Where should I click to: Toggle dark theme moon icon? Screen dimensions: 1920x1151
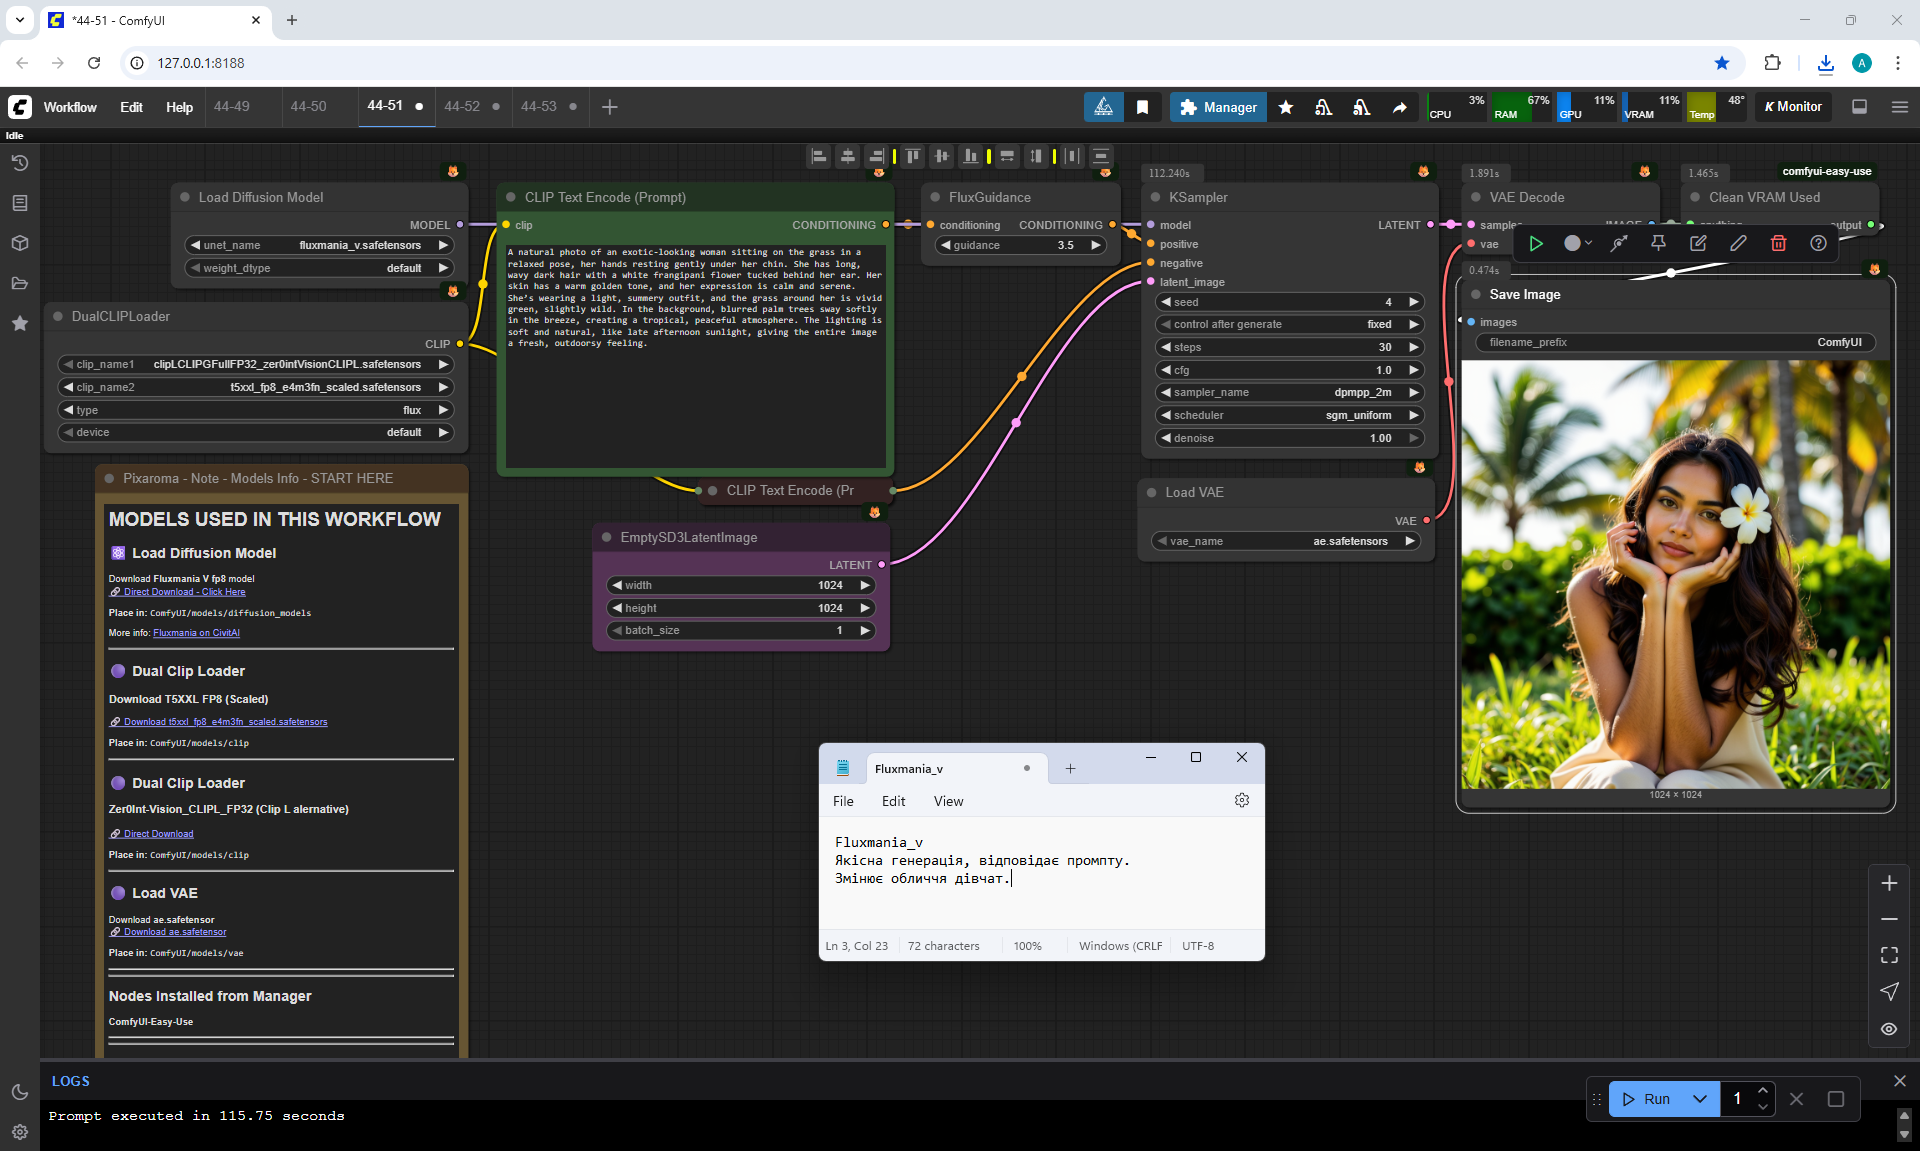pos(19,1092)
